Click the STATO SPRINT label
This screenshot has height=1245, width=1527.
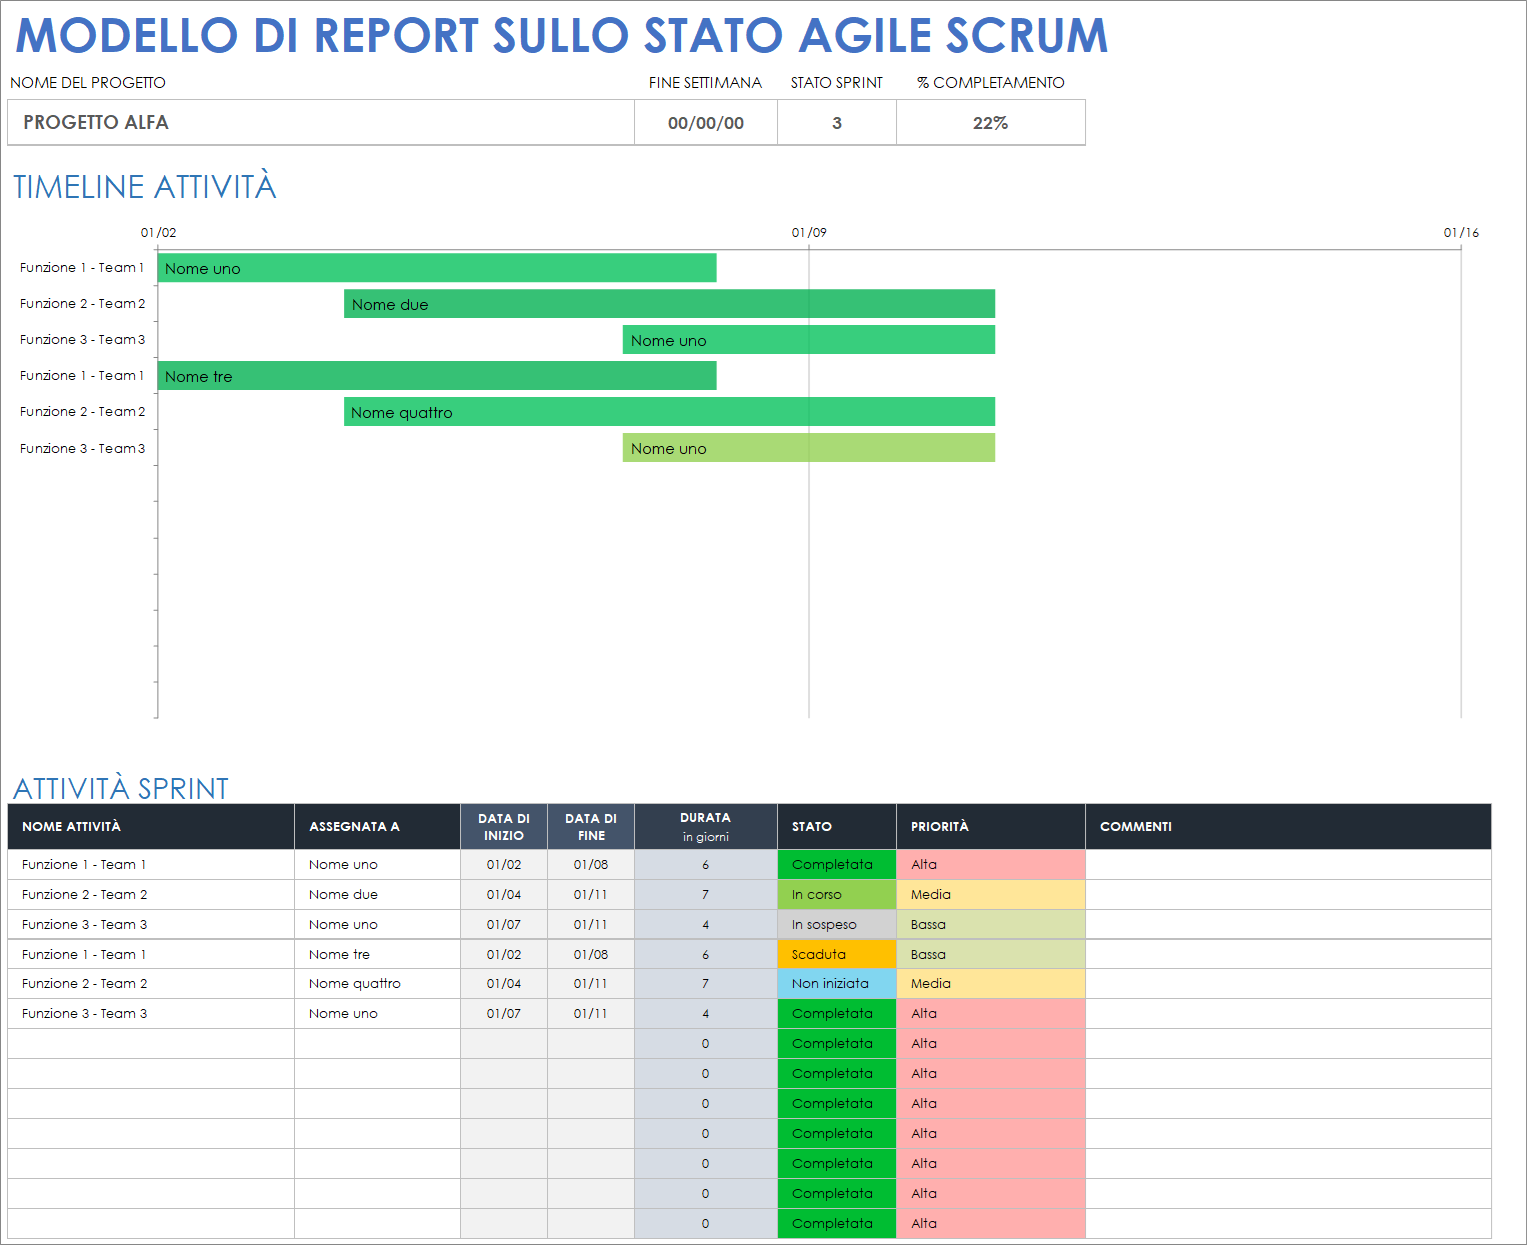837,82
